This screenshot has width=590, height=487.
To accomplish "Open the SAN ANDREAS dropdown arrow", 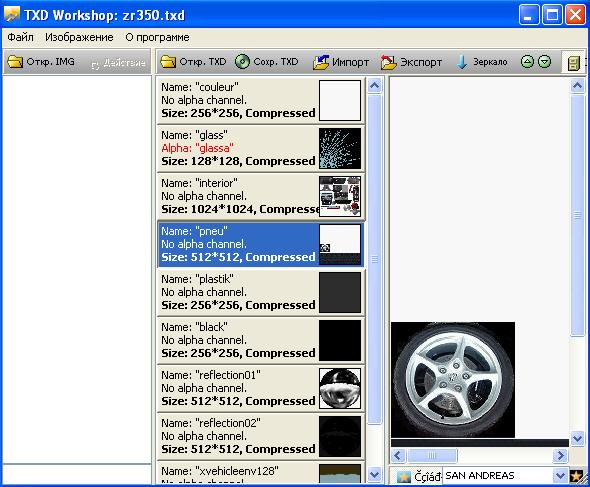I will [x=560, y=476].
